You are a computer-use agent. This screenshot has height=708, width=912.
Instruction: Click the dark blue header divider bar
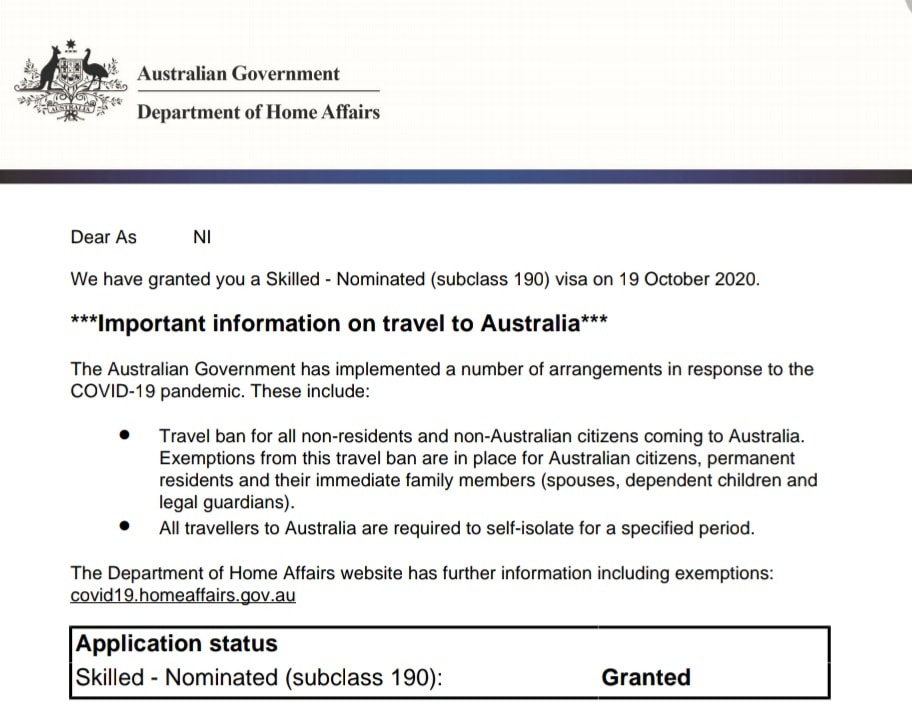456,176
